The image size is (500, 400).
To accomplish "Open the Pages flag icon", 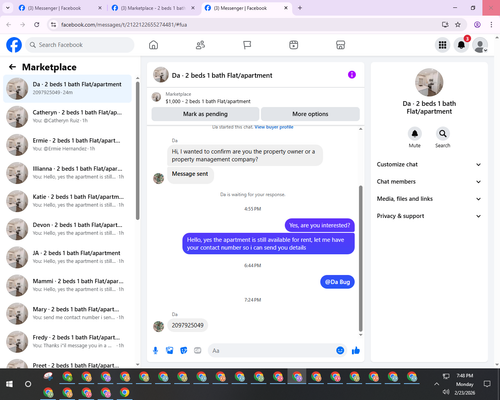I will click(x=247, y=45).
